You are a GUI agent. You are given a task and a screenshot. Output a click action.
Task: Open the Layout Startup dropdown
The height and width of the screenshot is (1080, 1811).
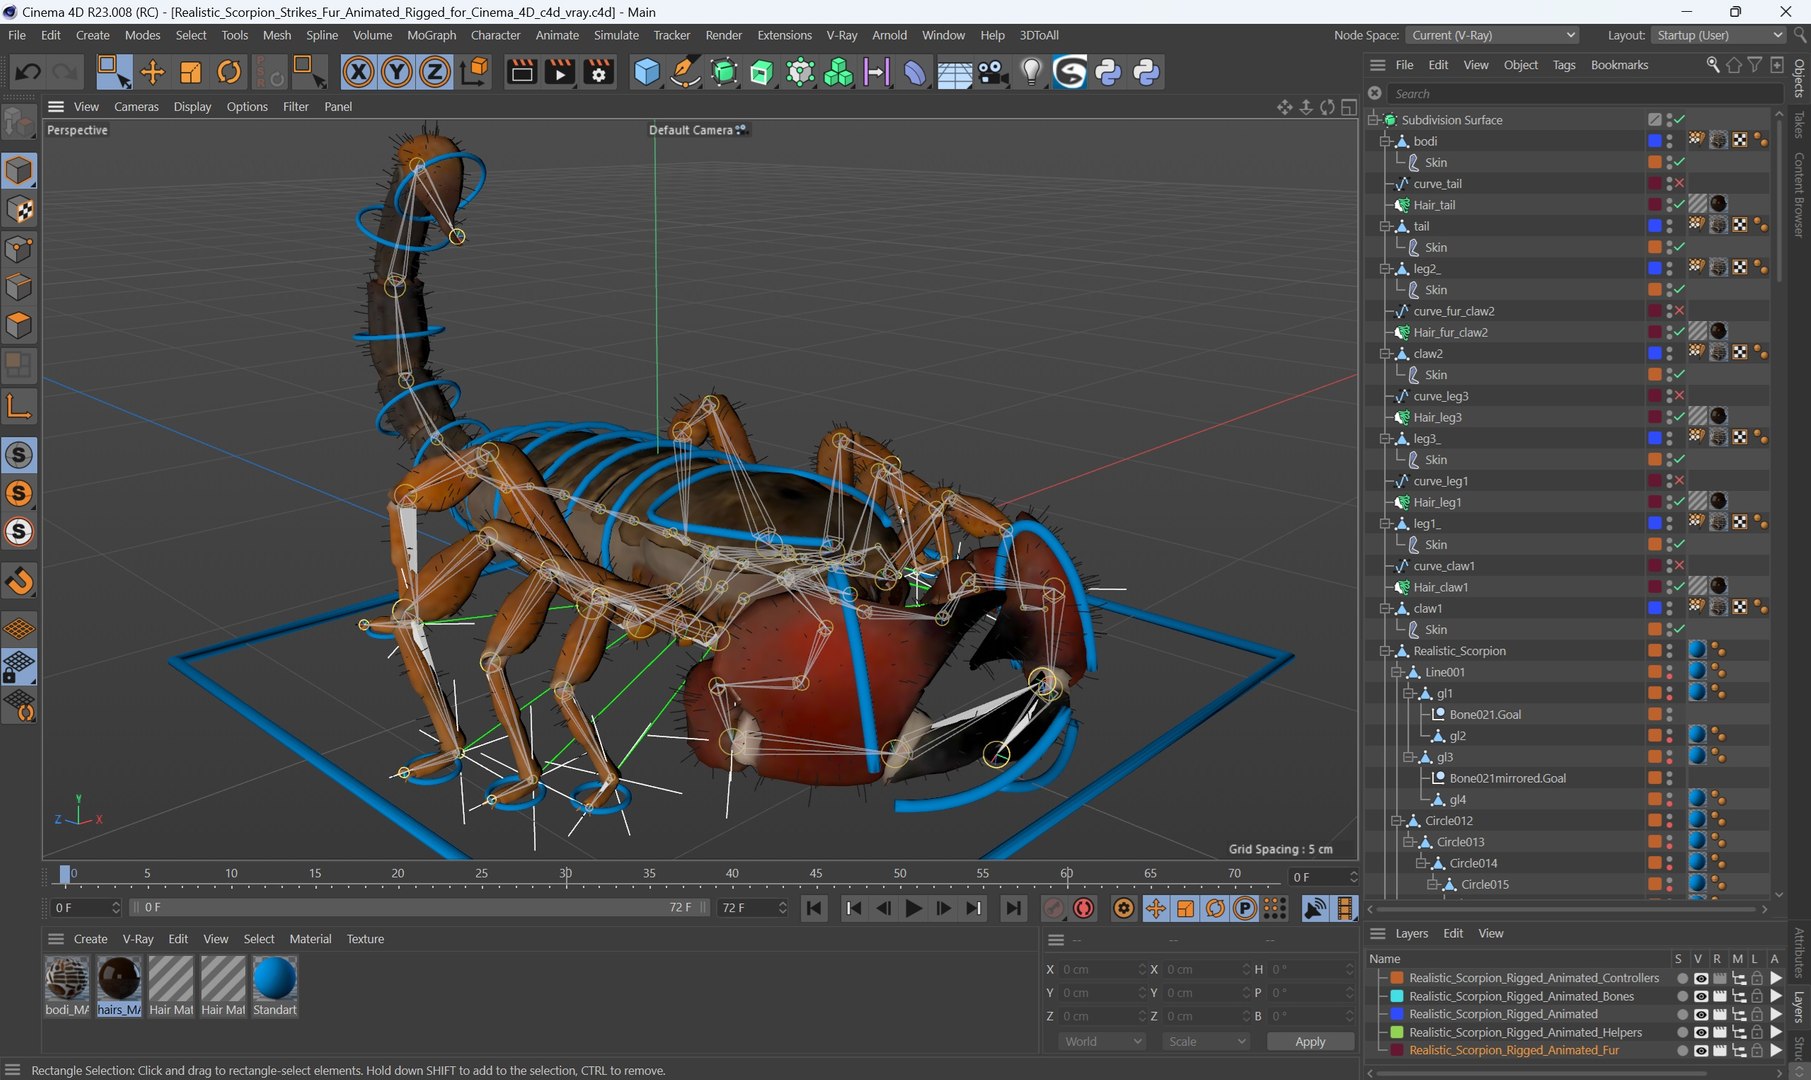click(x=1718, y=35)
